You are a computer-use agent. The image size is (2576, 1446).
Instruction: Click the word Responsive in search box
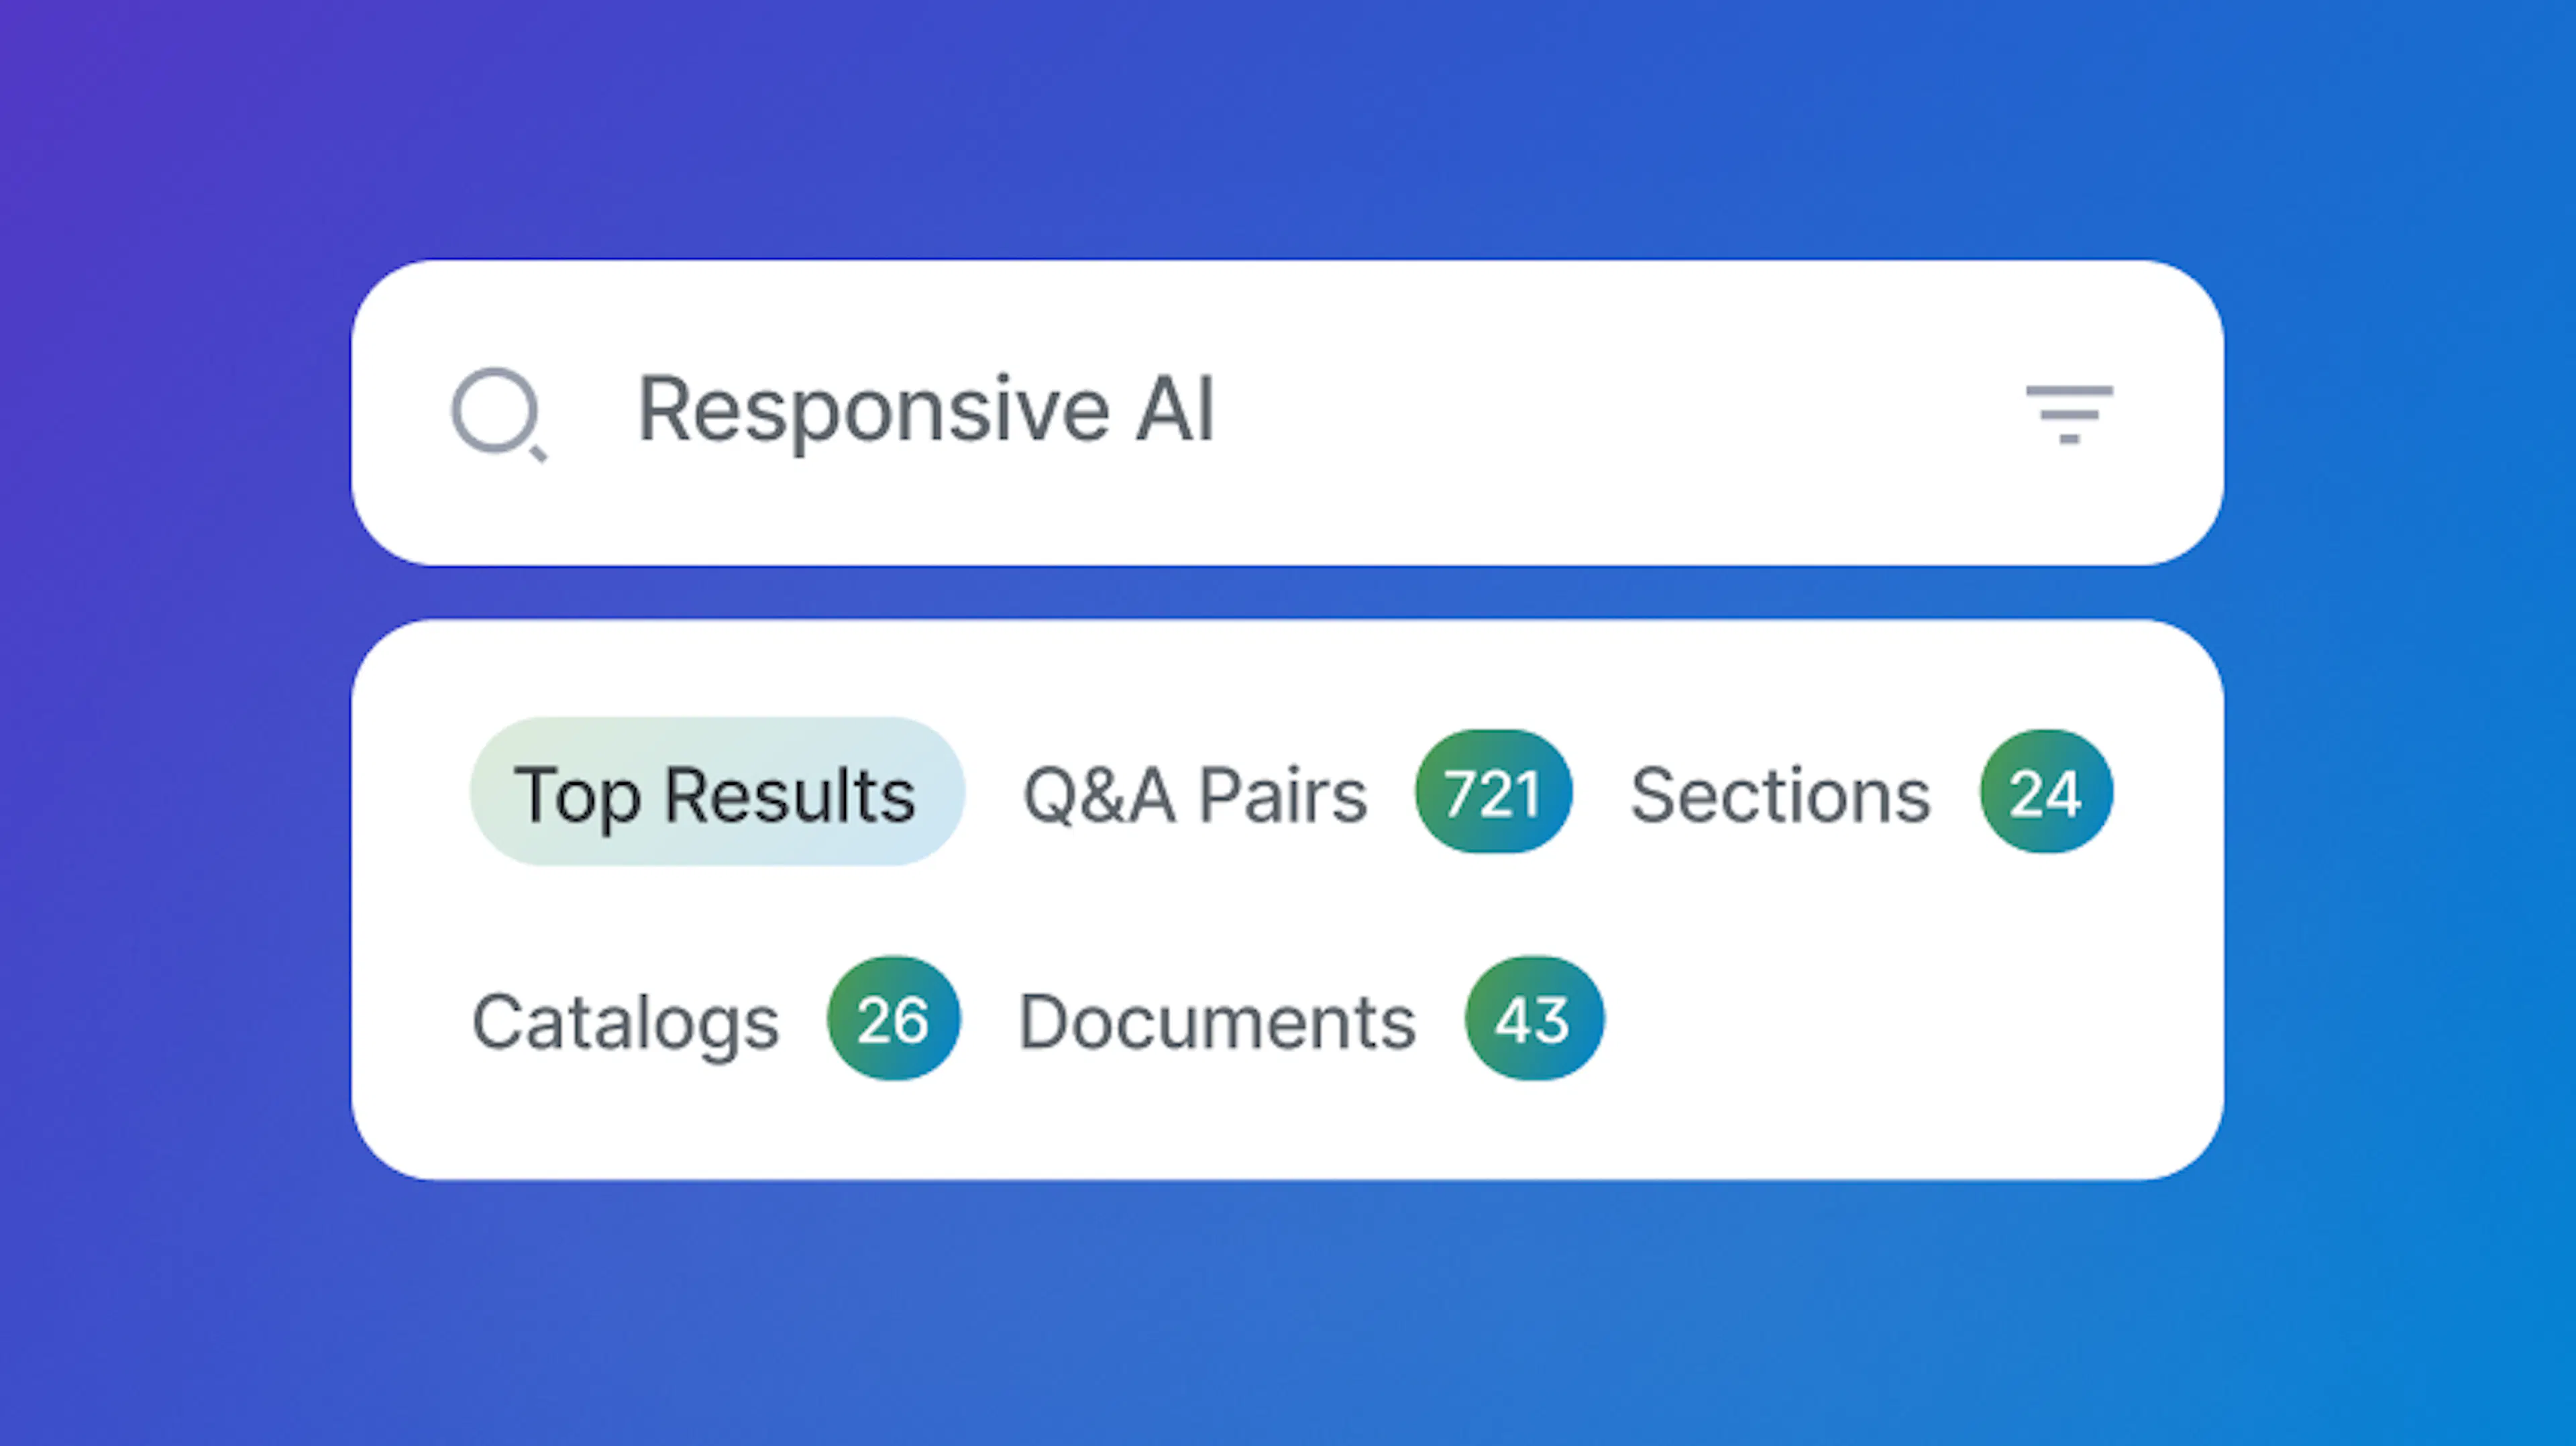(x=873, y=410)
